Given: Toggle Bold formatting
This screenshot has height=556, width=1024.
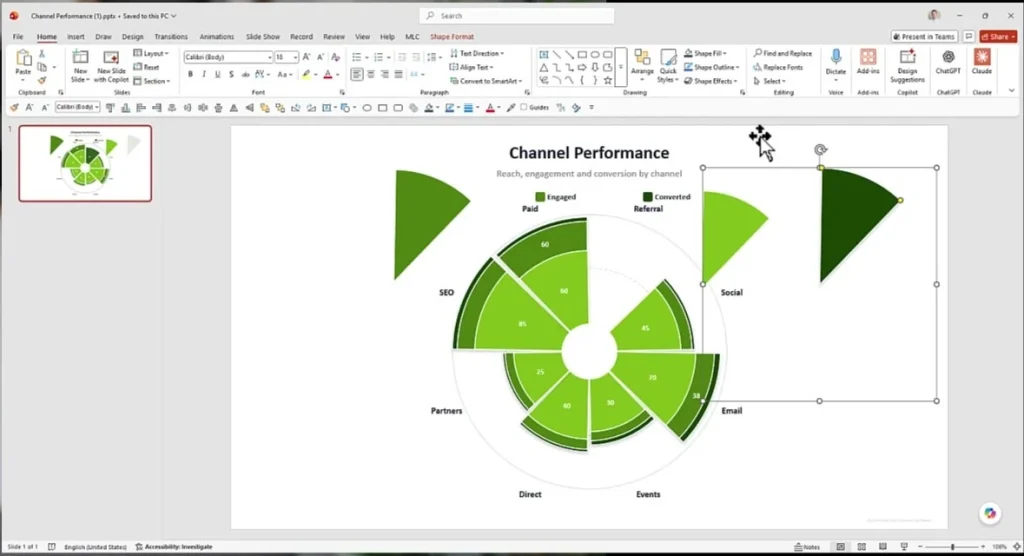Looking at the screenshot, I should click(190, 74).
